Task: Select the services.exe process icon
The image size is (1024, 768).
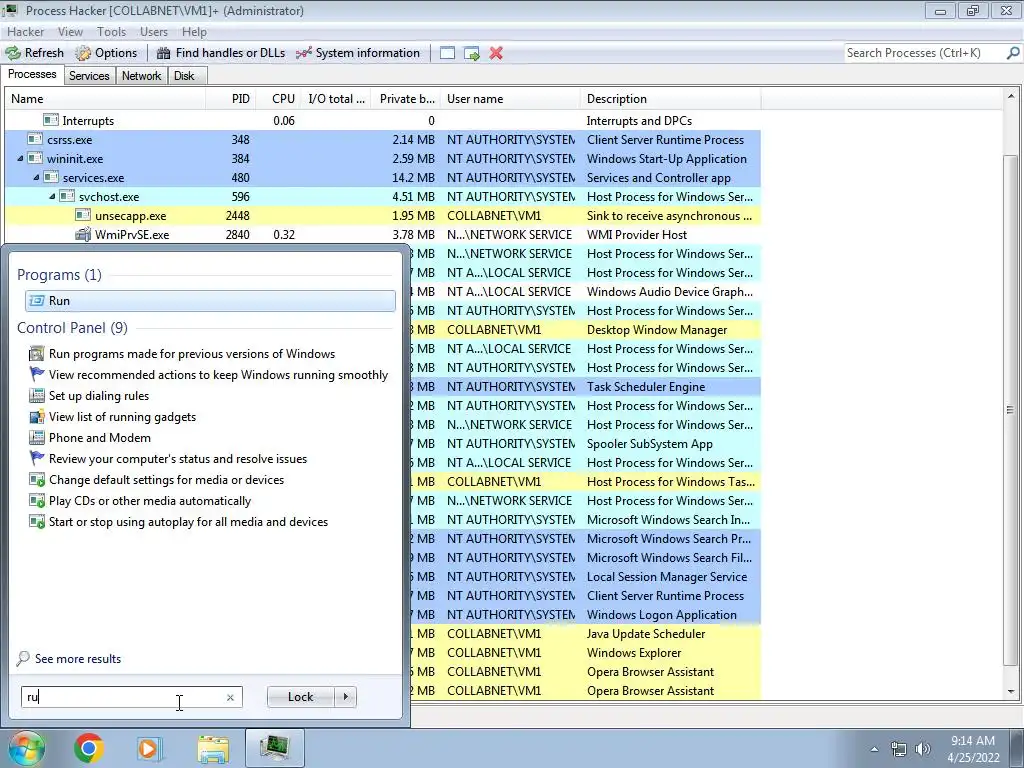Action: [51, 177]
